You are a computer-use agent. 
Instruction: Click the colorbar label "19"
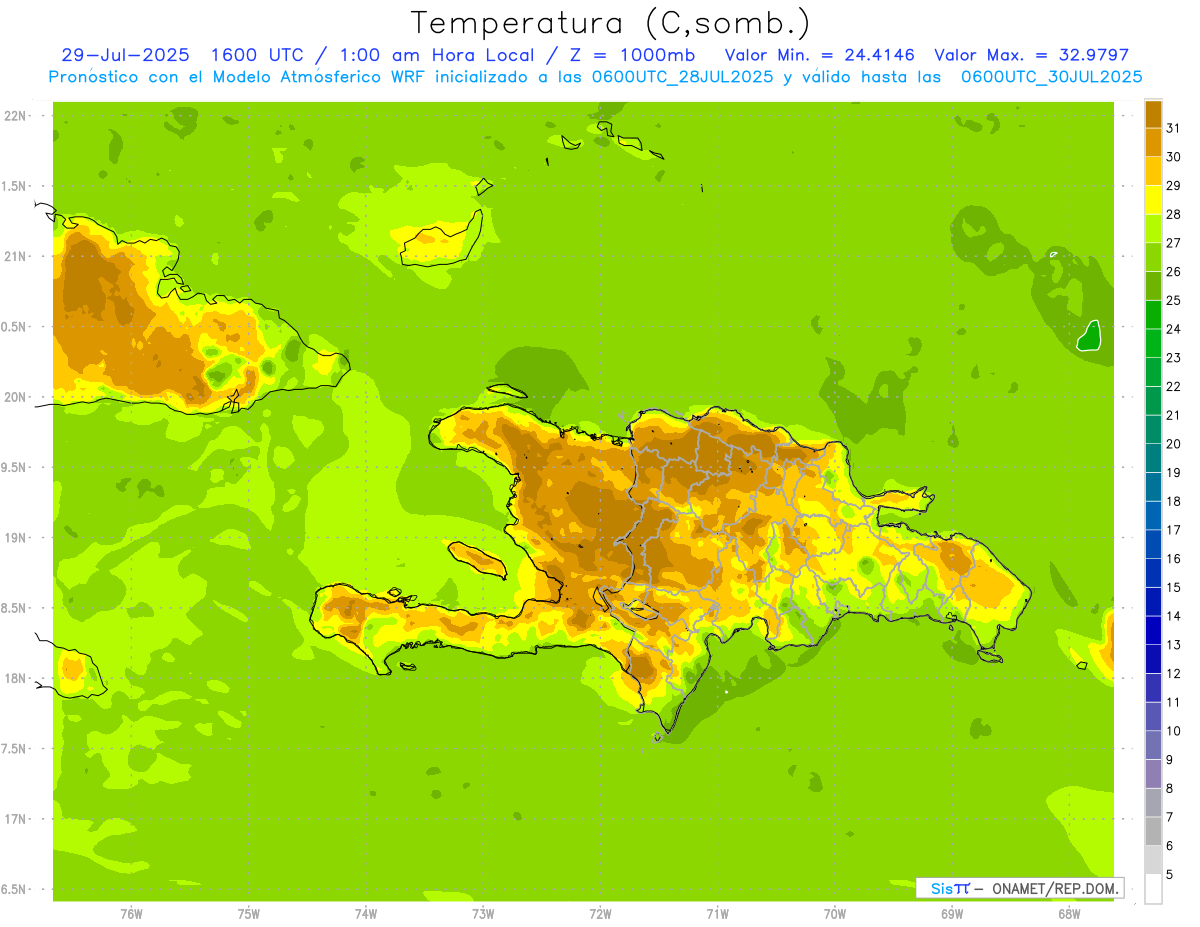(x=1173, y=473)
